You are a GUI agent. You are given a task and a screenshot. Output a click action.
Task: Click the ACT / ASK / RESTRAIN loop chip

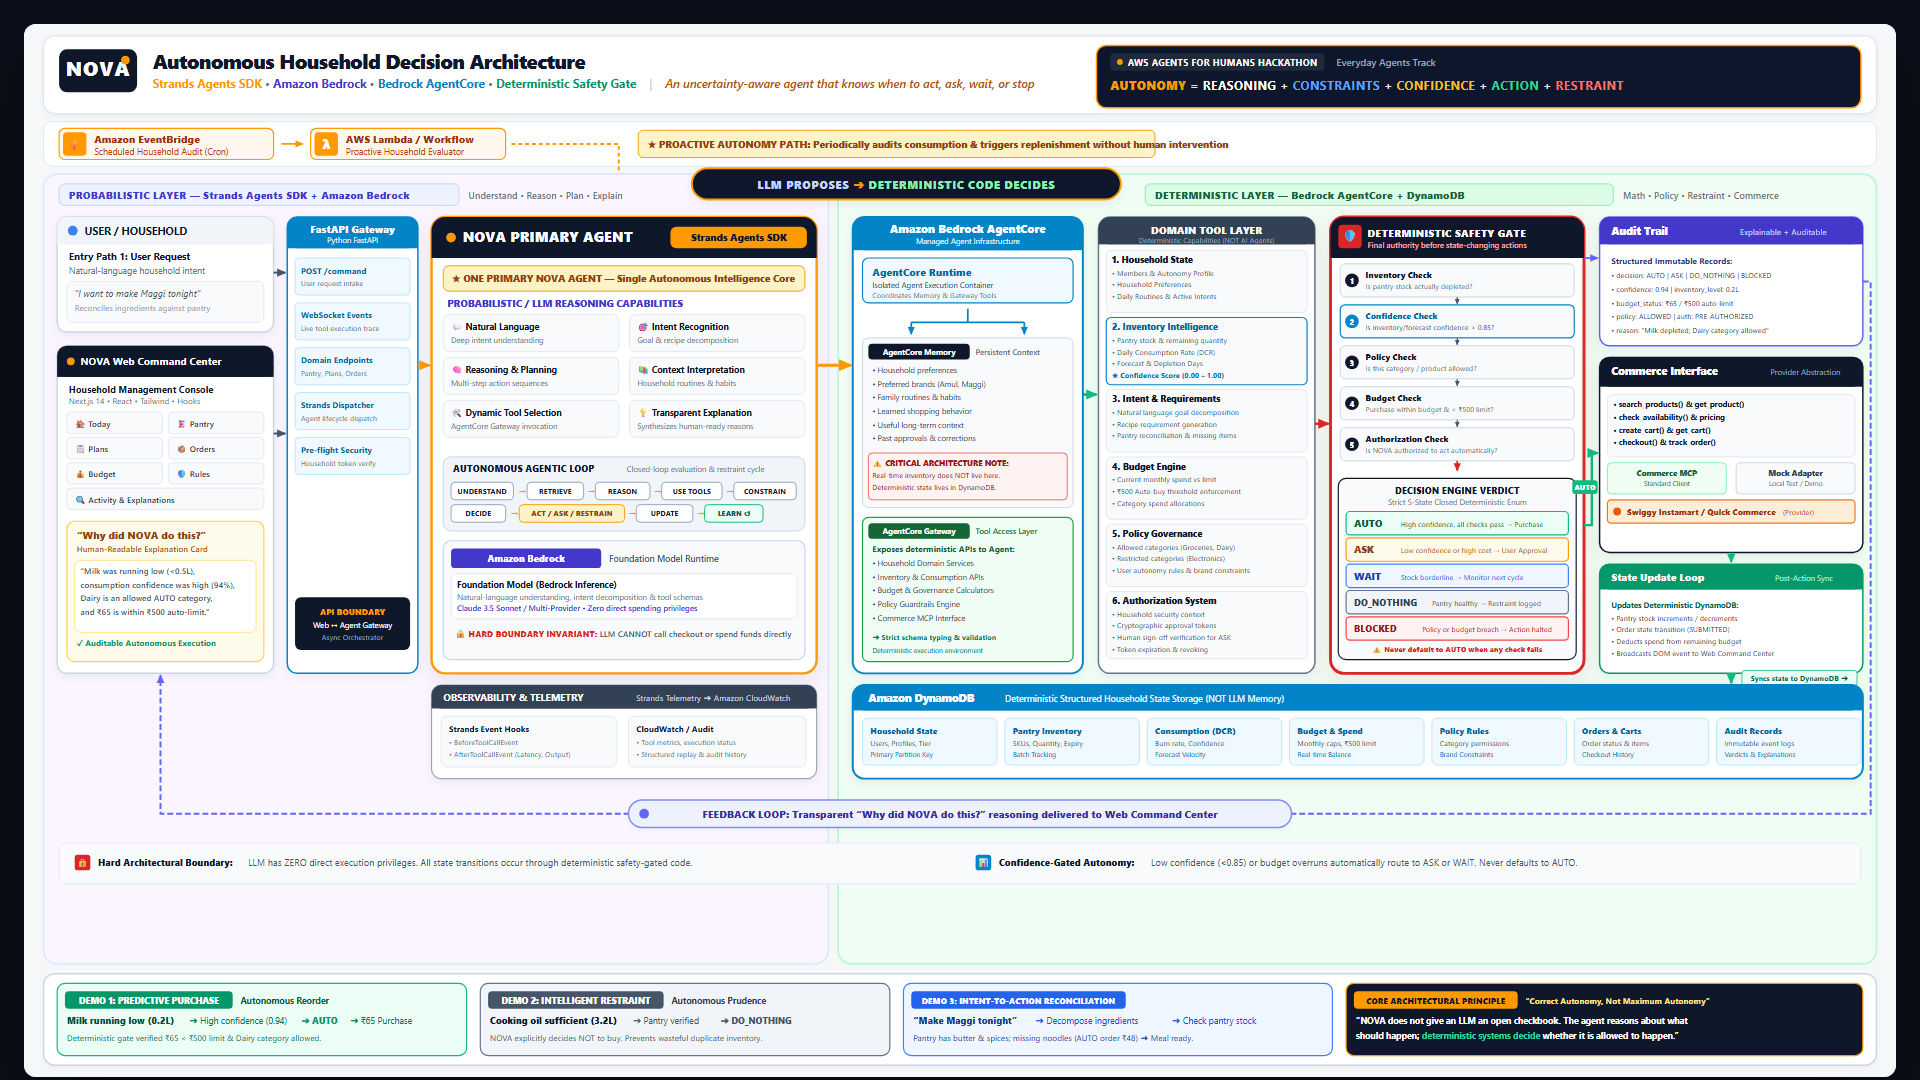coord(571,513)
